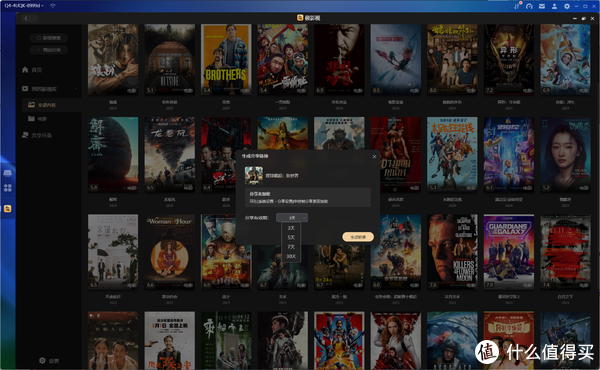This screenshot has height=370, width=600.
Task: Open the BROTHERS movie poster
Action: [x=226, y=59]
